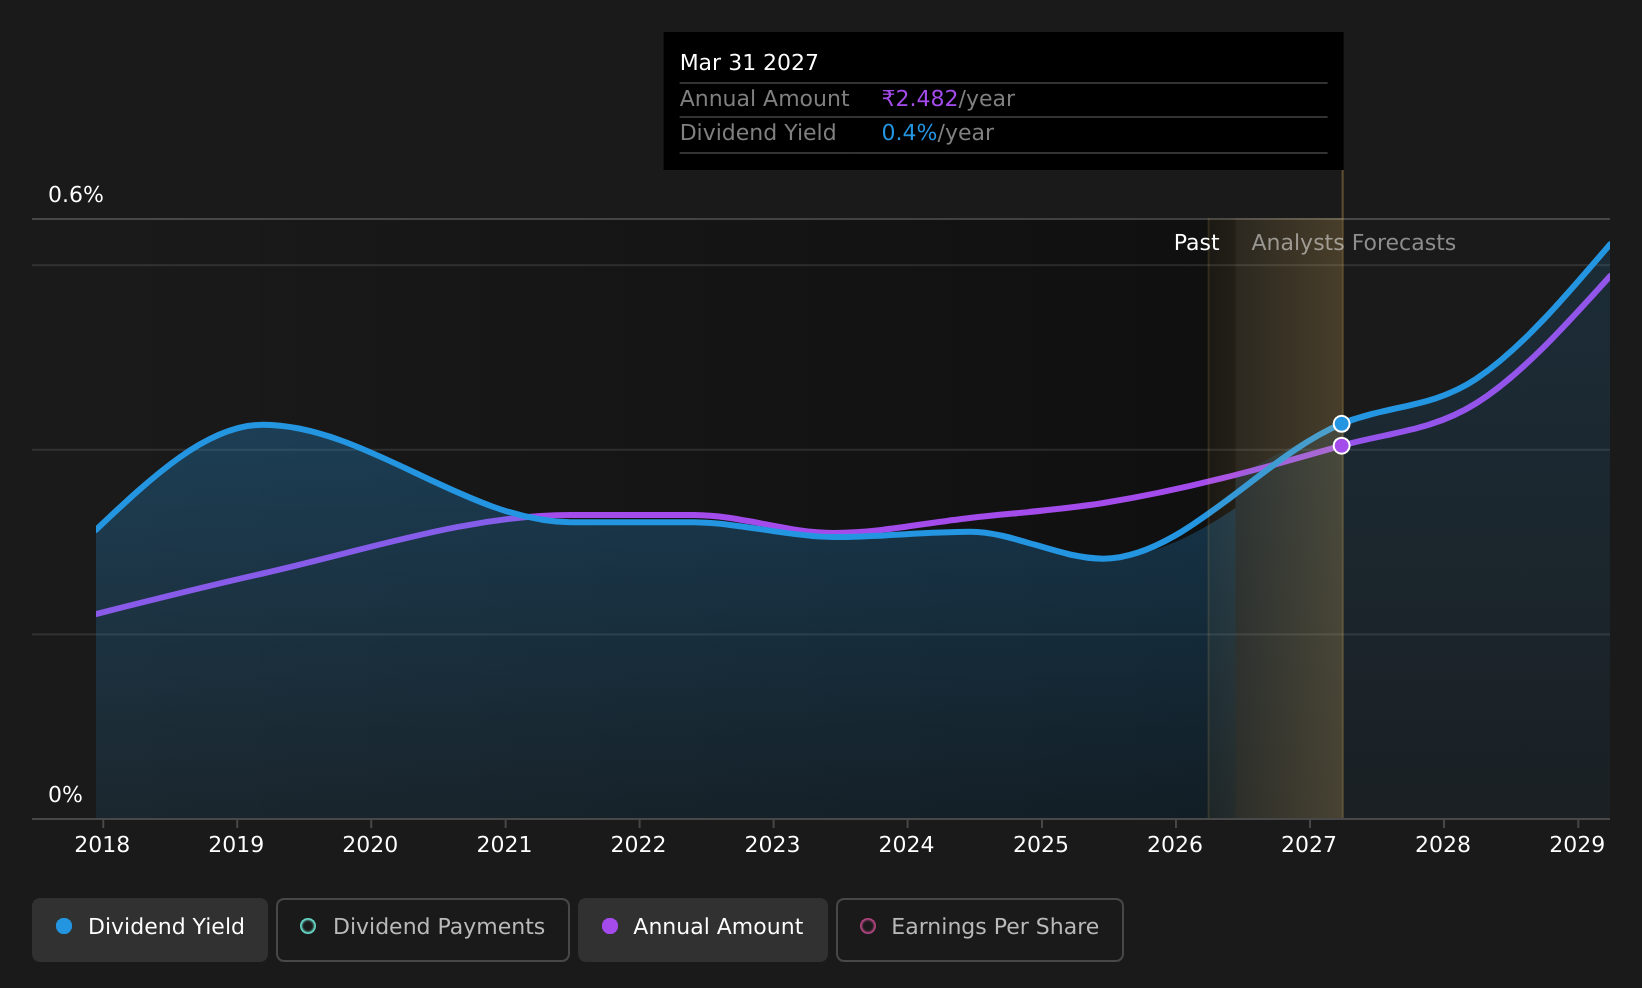Image resolution: width=1642 pixels, height=988 pixels.
Task: Click the 0.4%/year tooltip value
Action: coord(937,133)
